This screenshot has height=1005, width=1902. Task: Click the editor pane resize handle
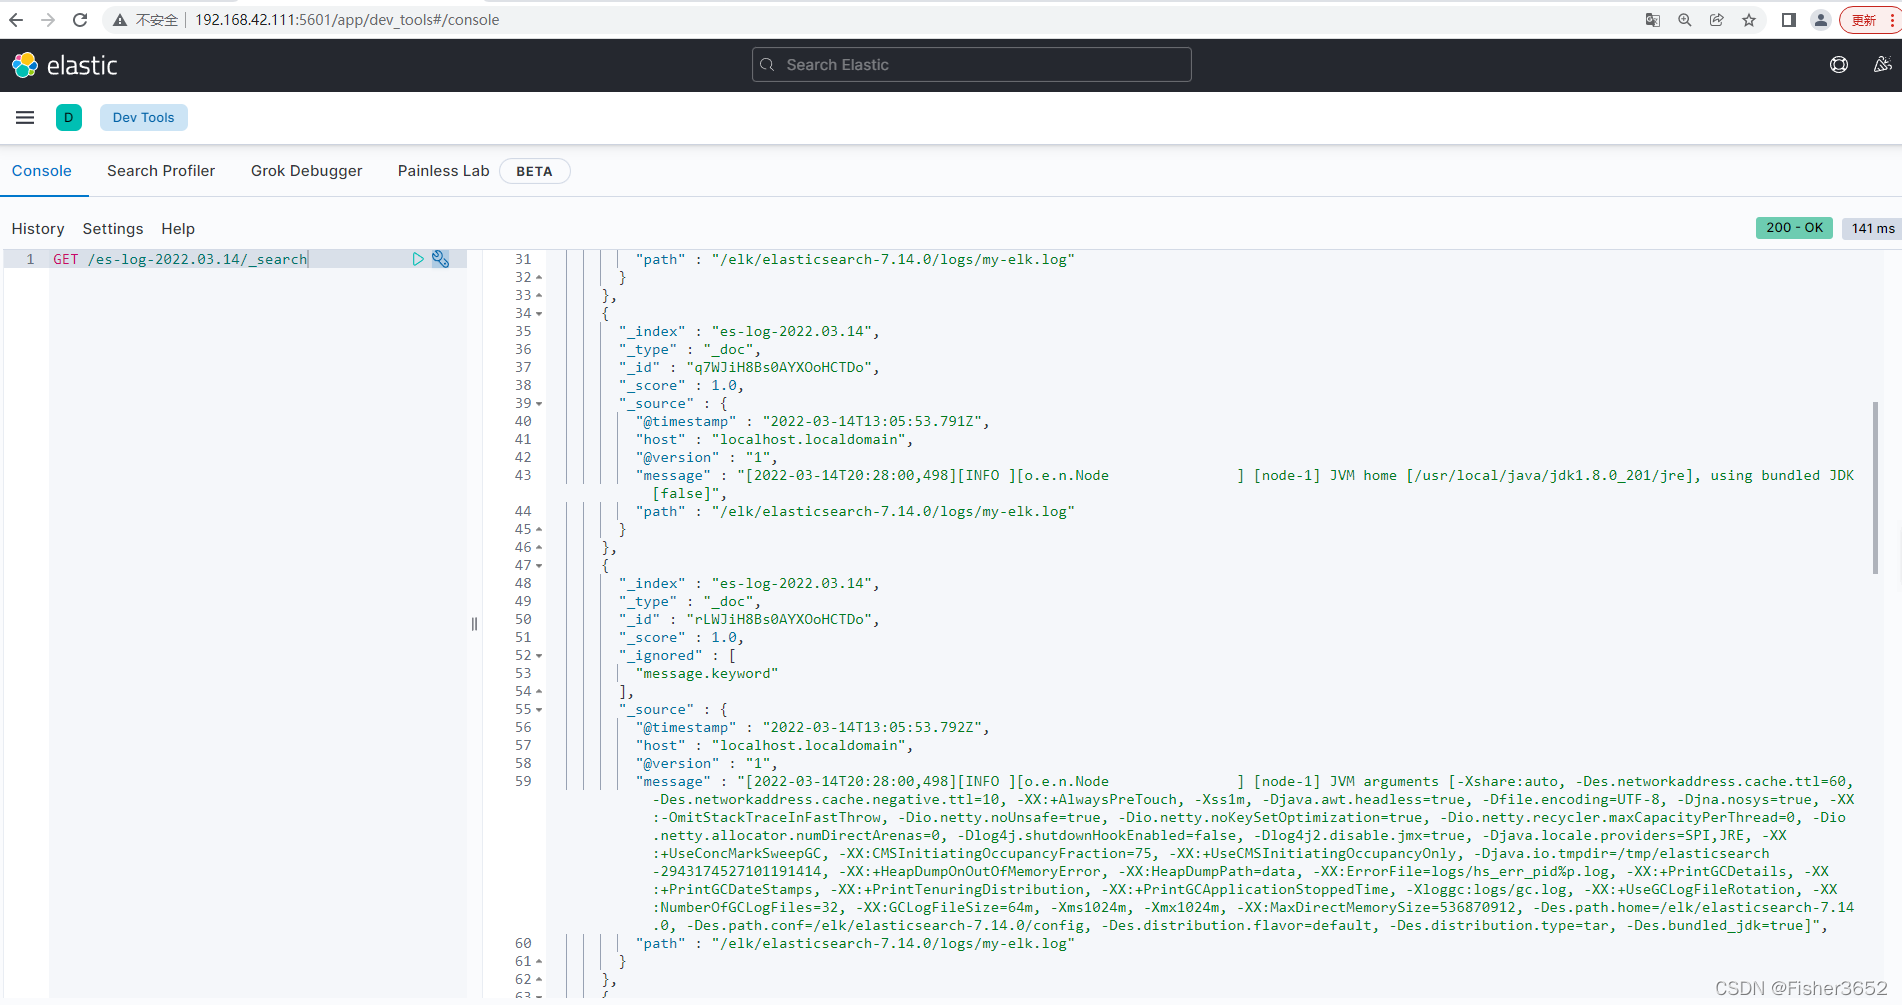click(474, 624)
